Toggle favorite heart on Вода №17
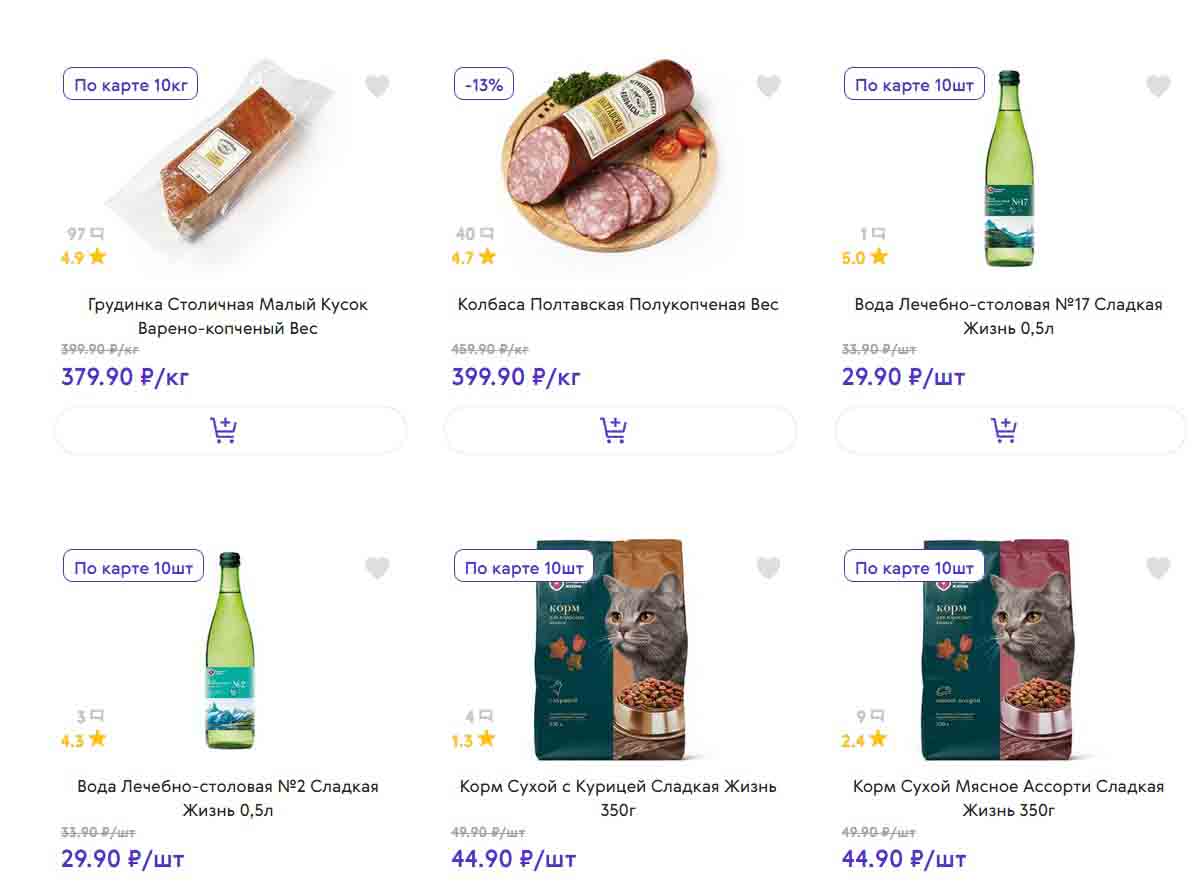Image resolution: width=1192 pixels, height=882 pixels. [1157, 87]
